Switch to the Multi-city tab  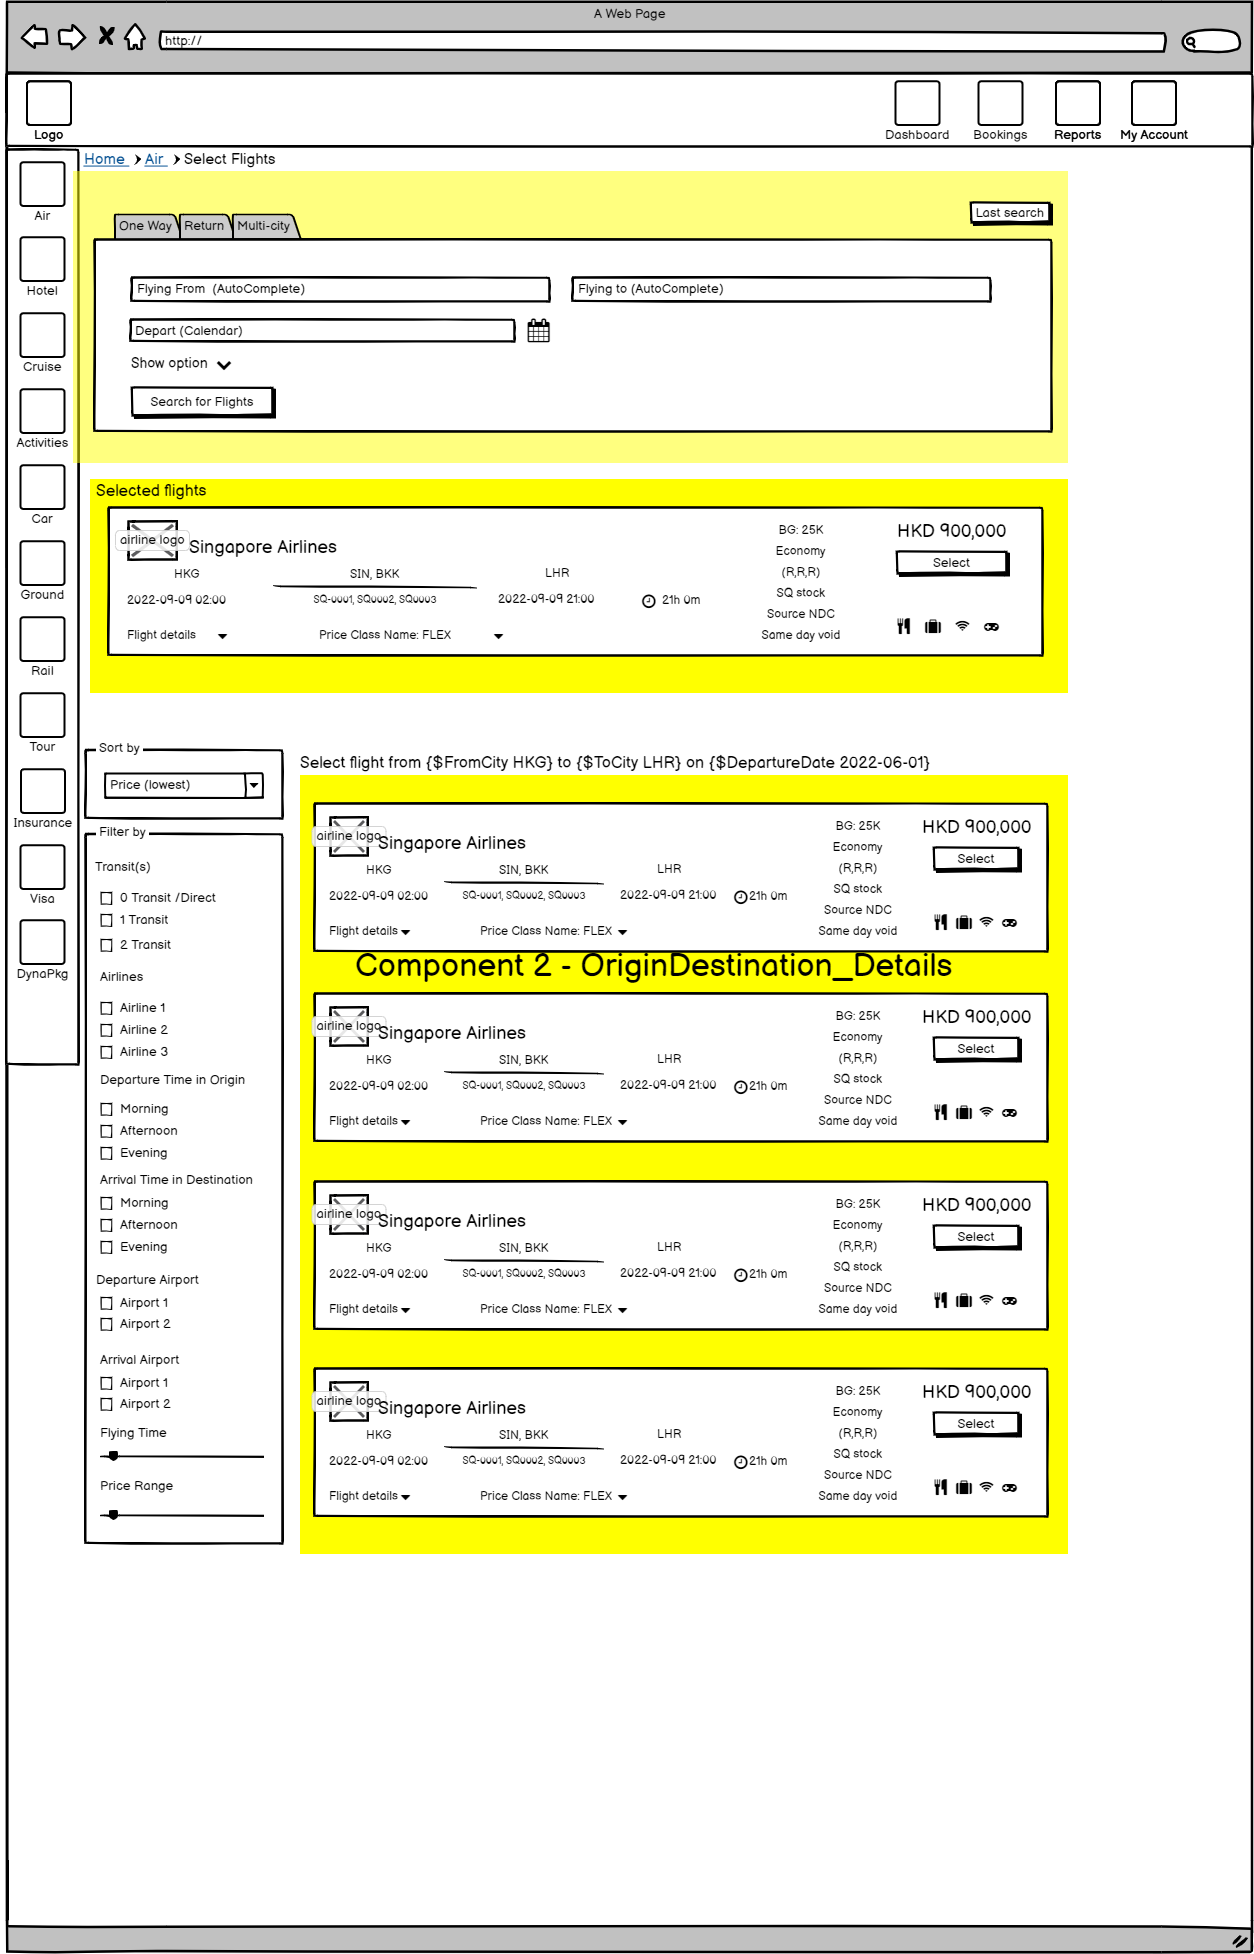264,226
